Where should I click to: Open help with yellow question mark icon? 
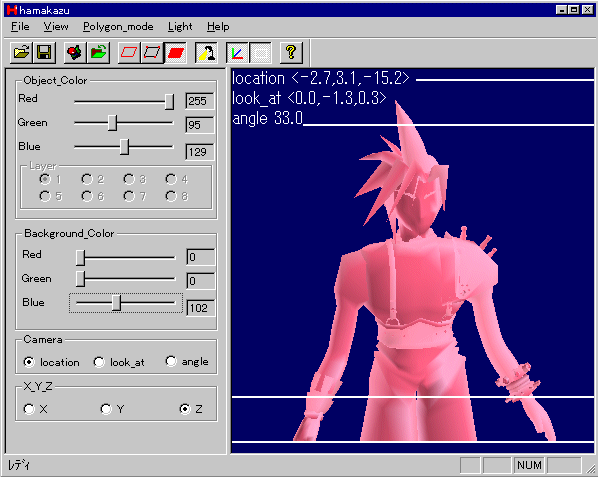[x=291, y=53]
